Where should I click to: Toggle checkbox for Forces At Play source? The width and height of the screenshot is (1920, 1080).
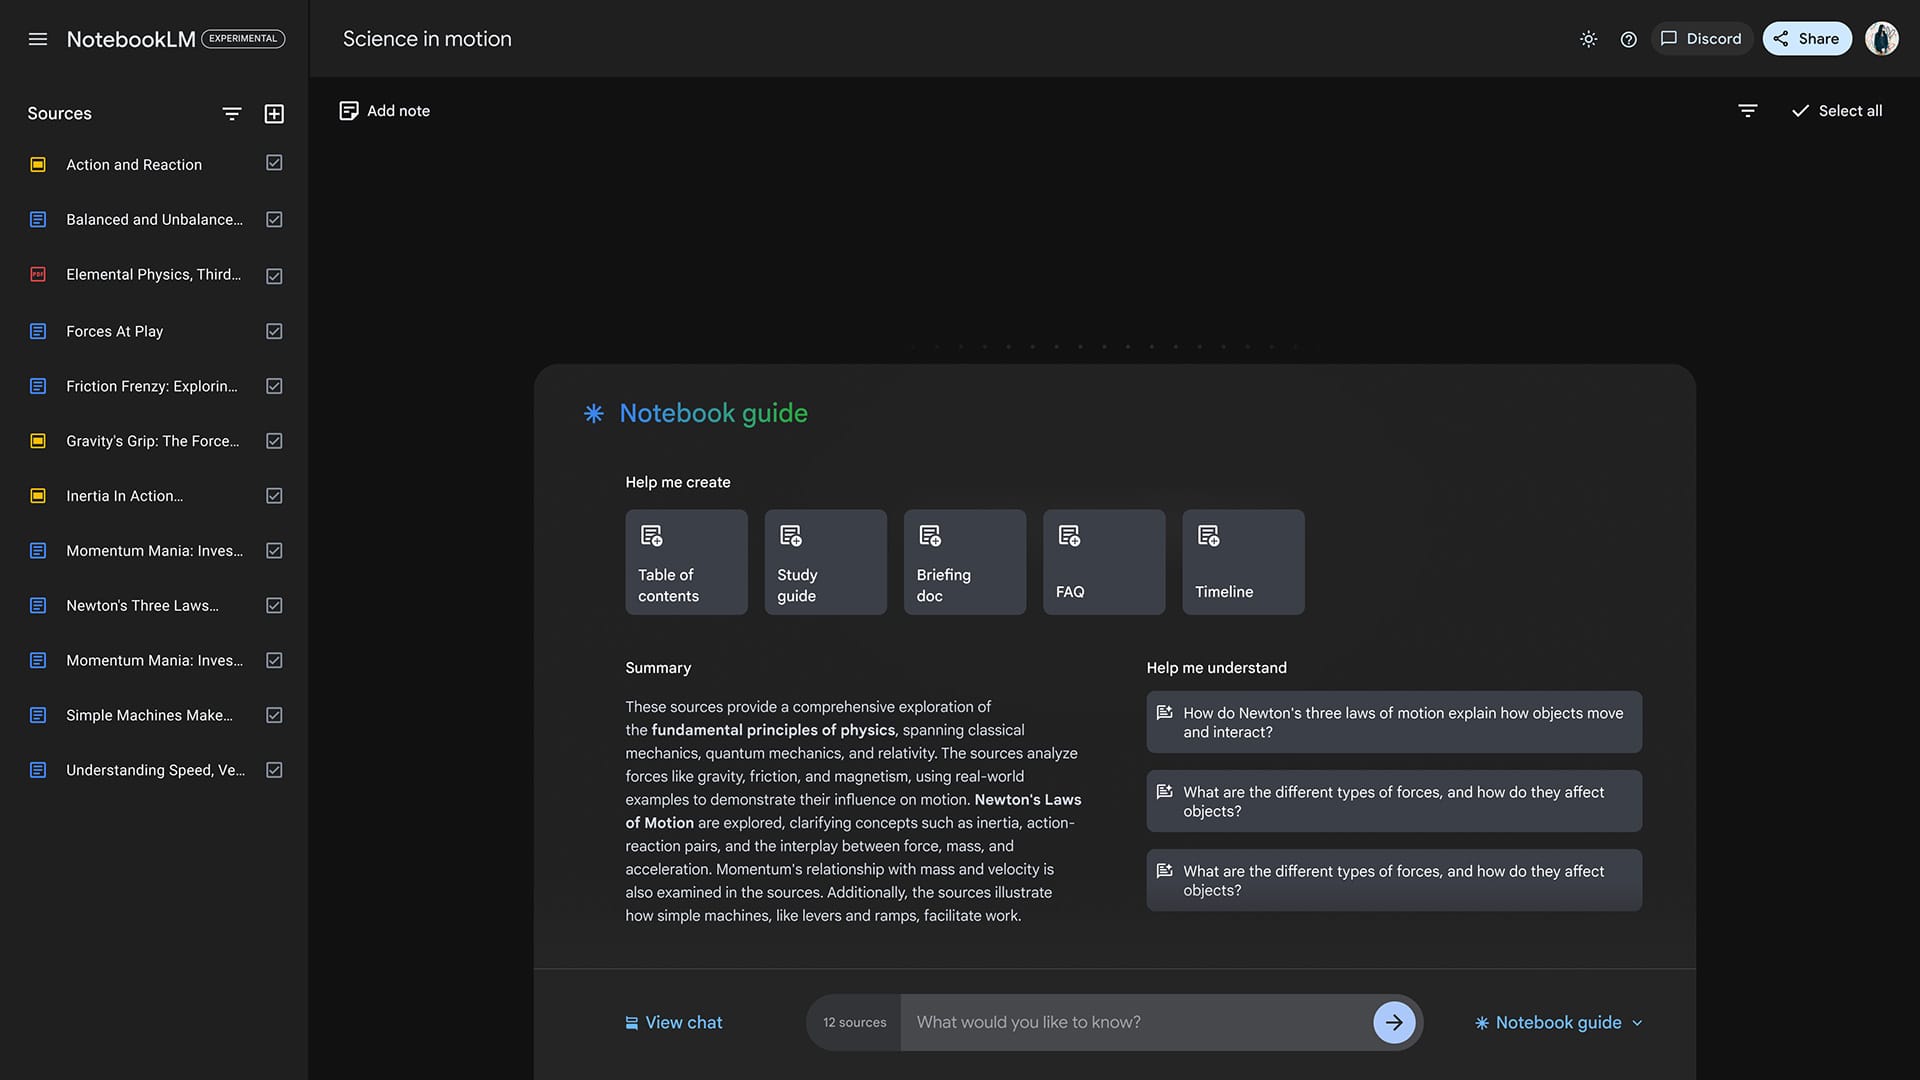click(273, 331)
